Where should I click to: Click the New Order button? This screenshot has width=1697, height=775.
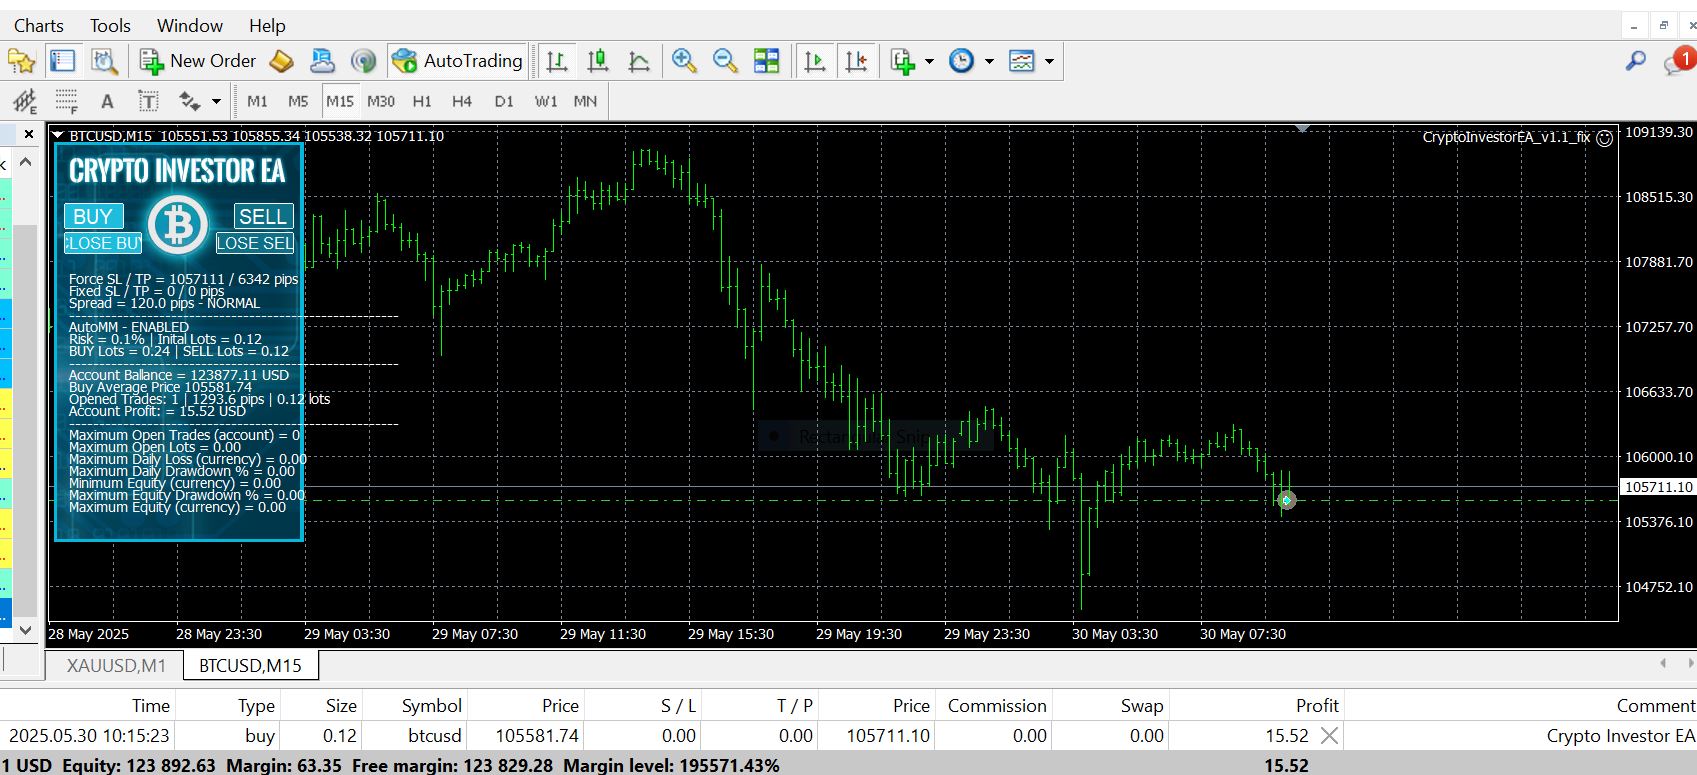pos(198,61)
